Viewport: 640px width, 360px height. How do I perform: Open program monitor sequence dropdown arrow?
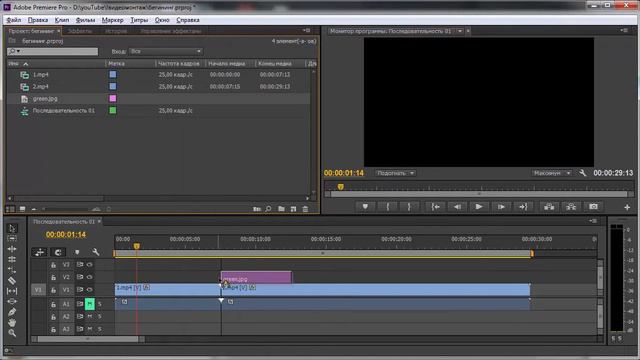(x=460, y=31)
